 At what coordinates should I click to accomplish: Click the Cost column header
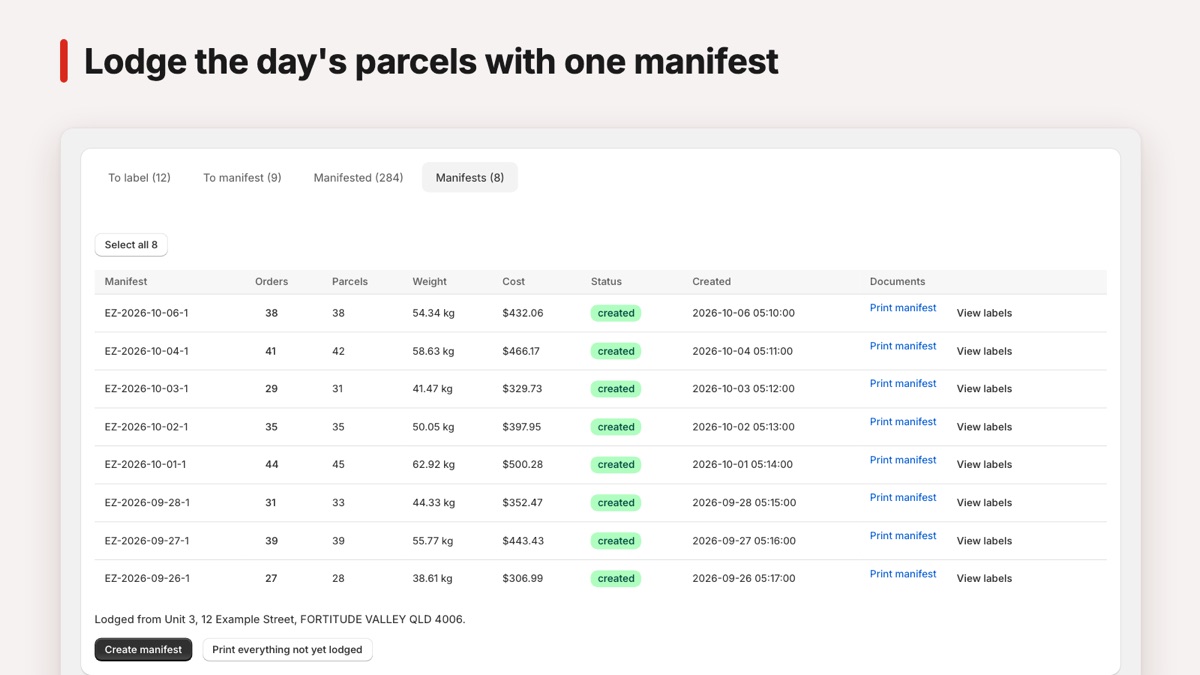[513, 282]
